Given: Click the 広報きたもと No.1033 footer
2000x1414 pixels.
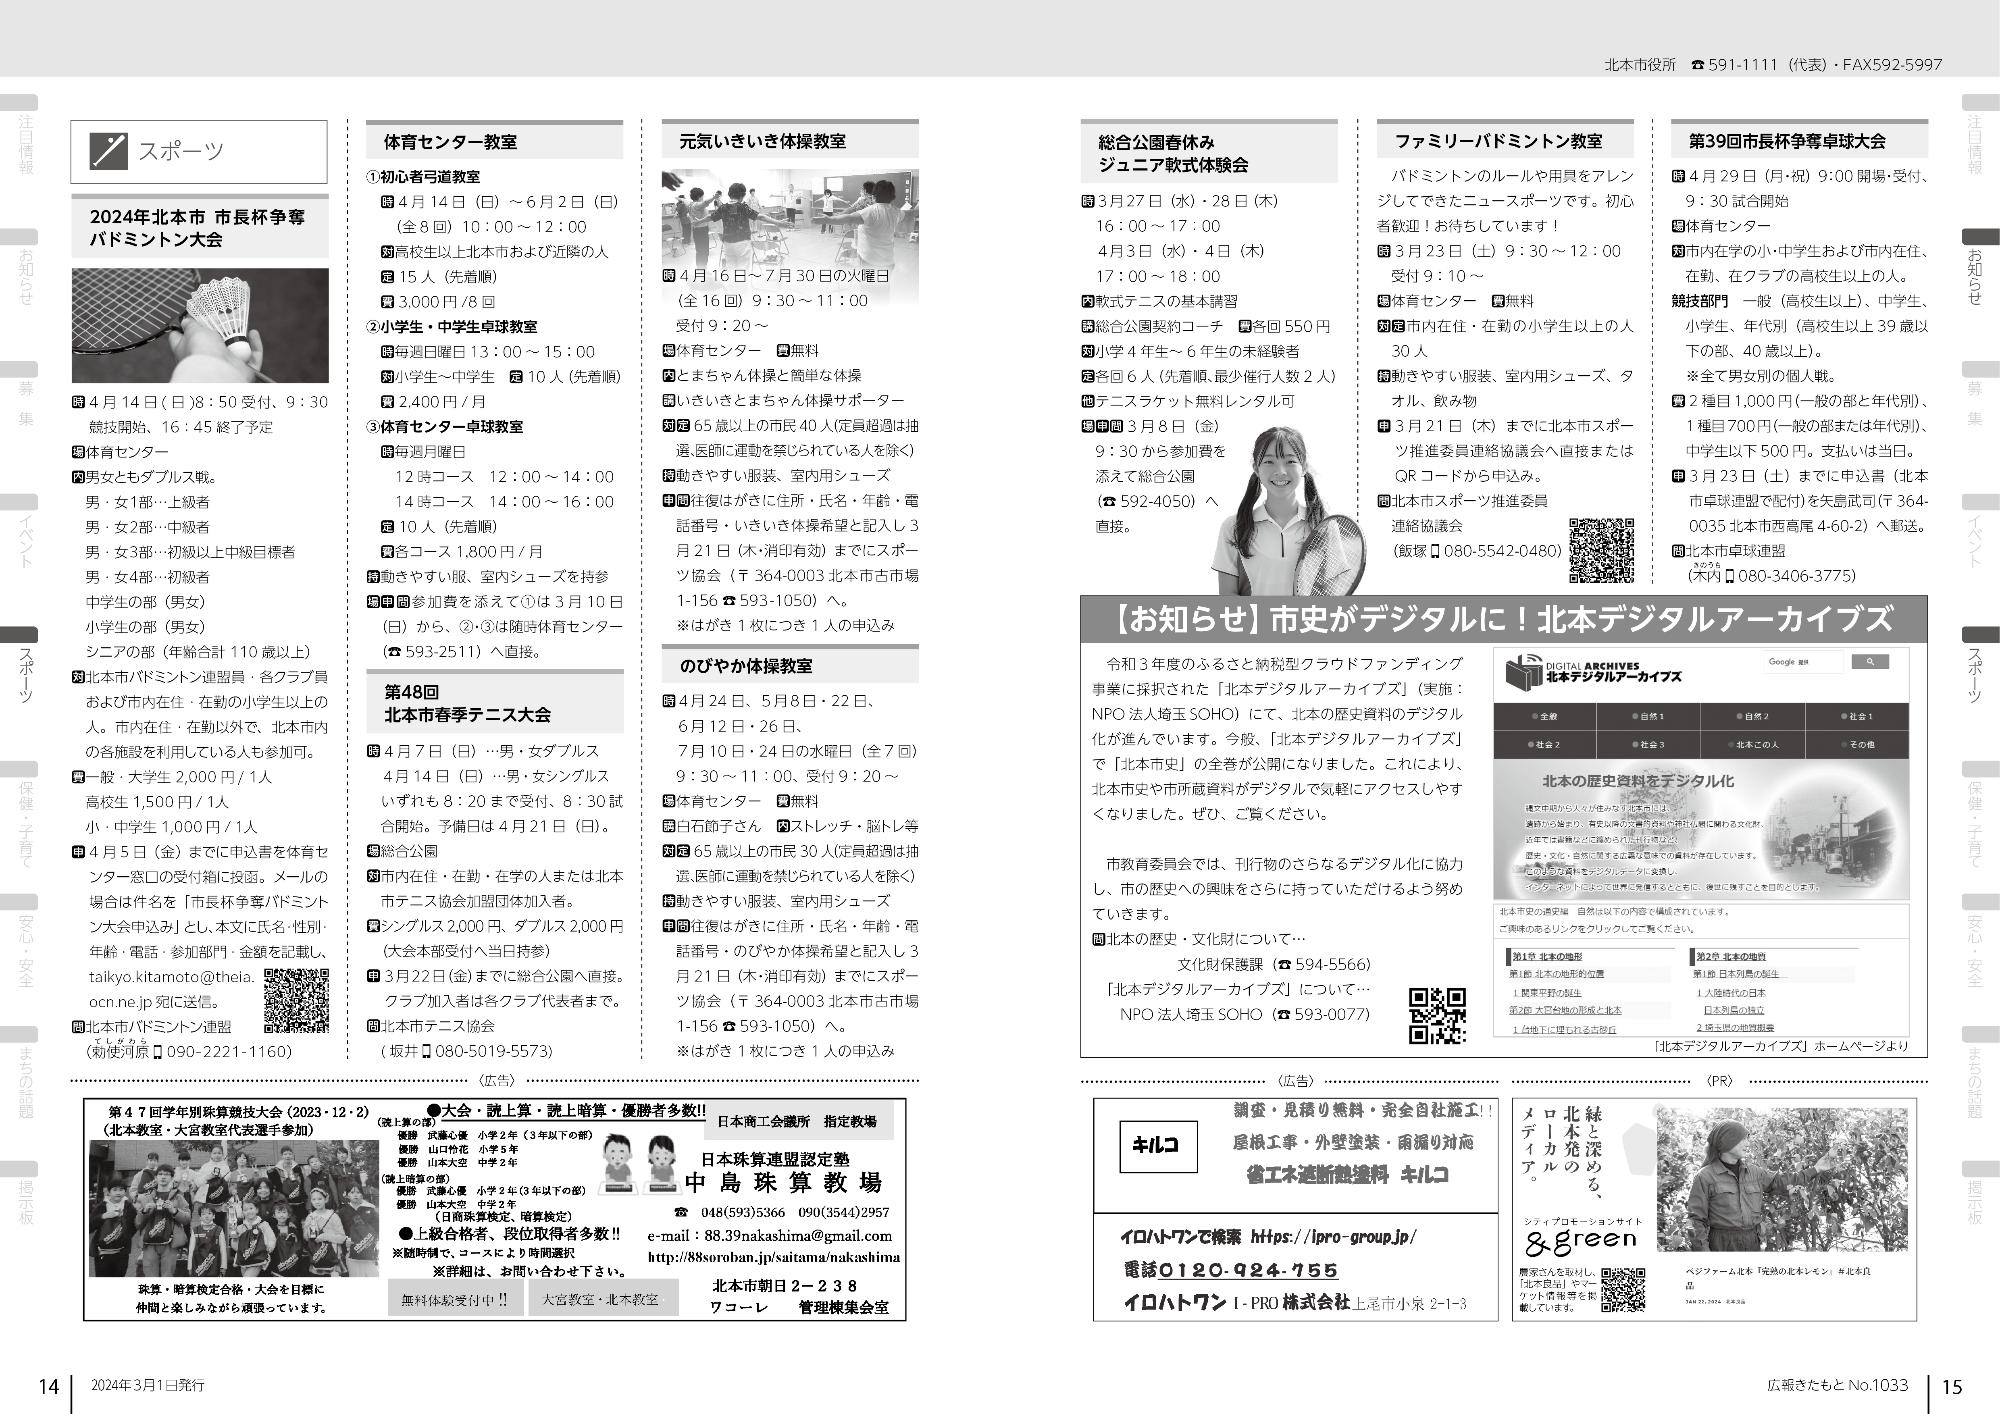Looking at the screenshot, I should pos(1838,1386).
